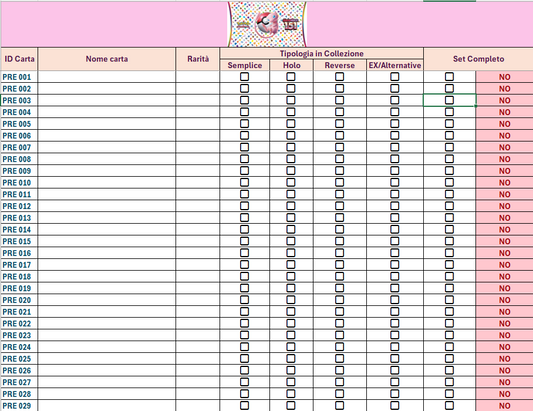Toggle Set Completo checkbox for PRE 008
The image size is (533, 411).
pyautogui.click(x=449, y=159)
